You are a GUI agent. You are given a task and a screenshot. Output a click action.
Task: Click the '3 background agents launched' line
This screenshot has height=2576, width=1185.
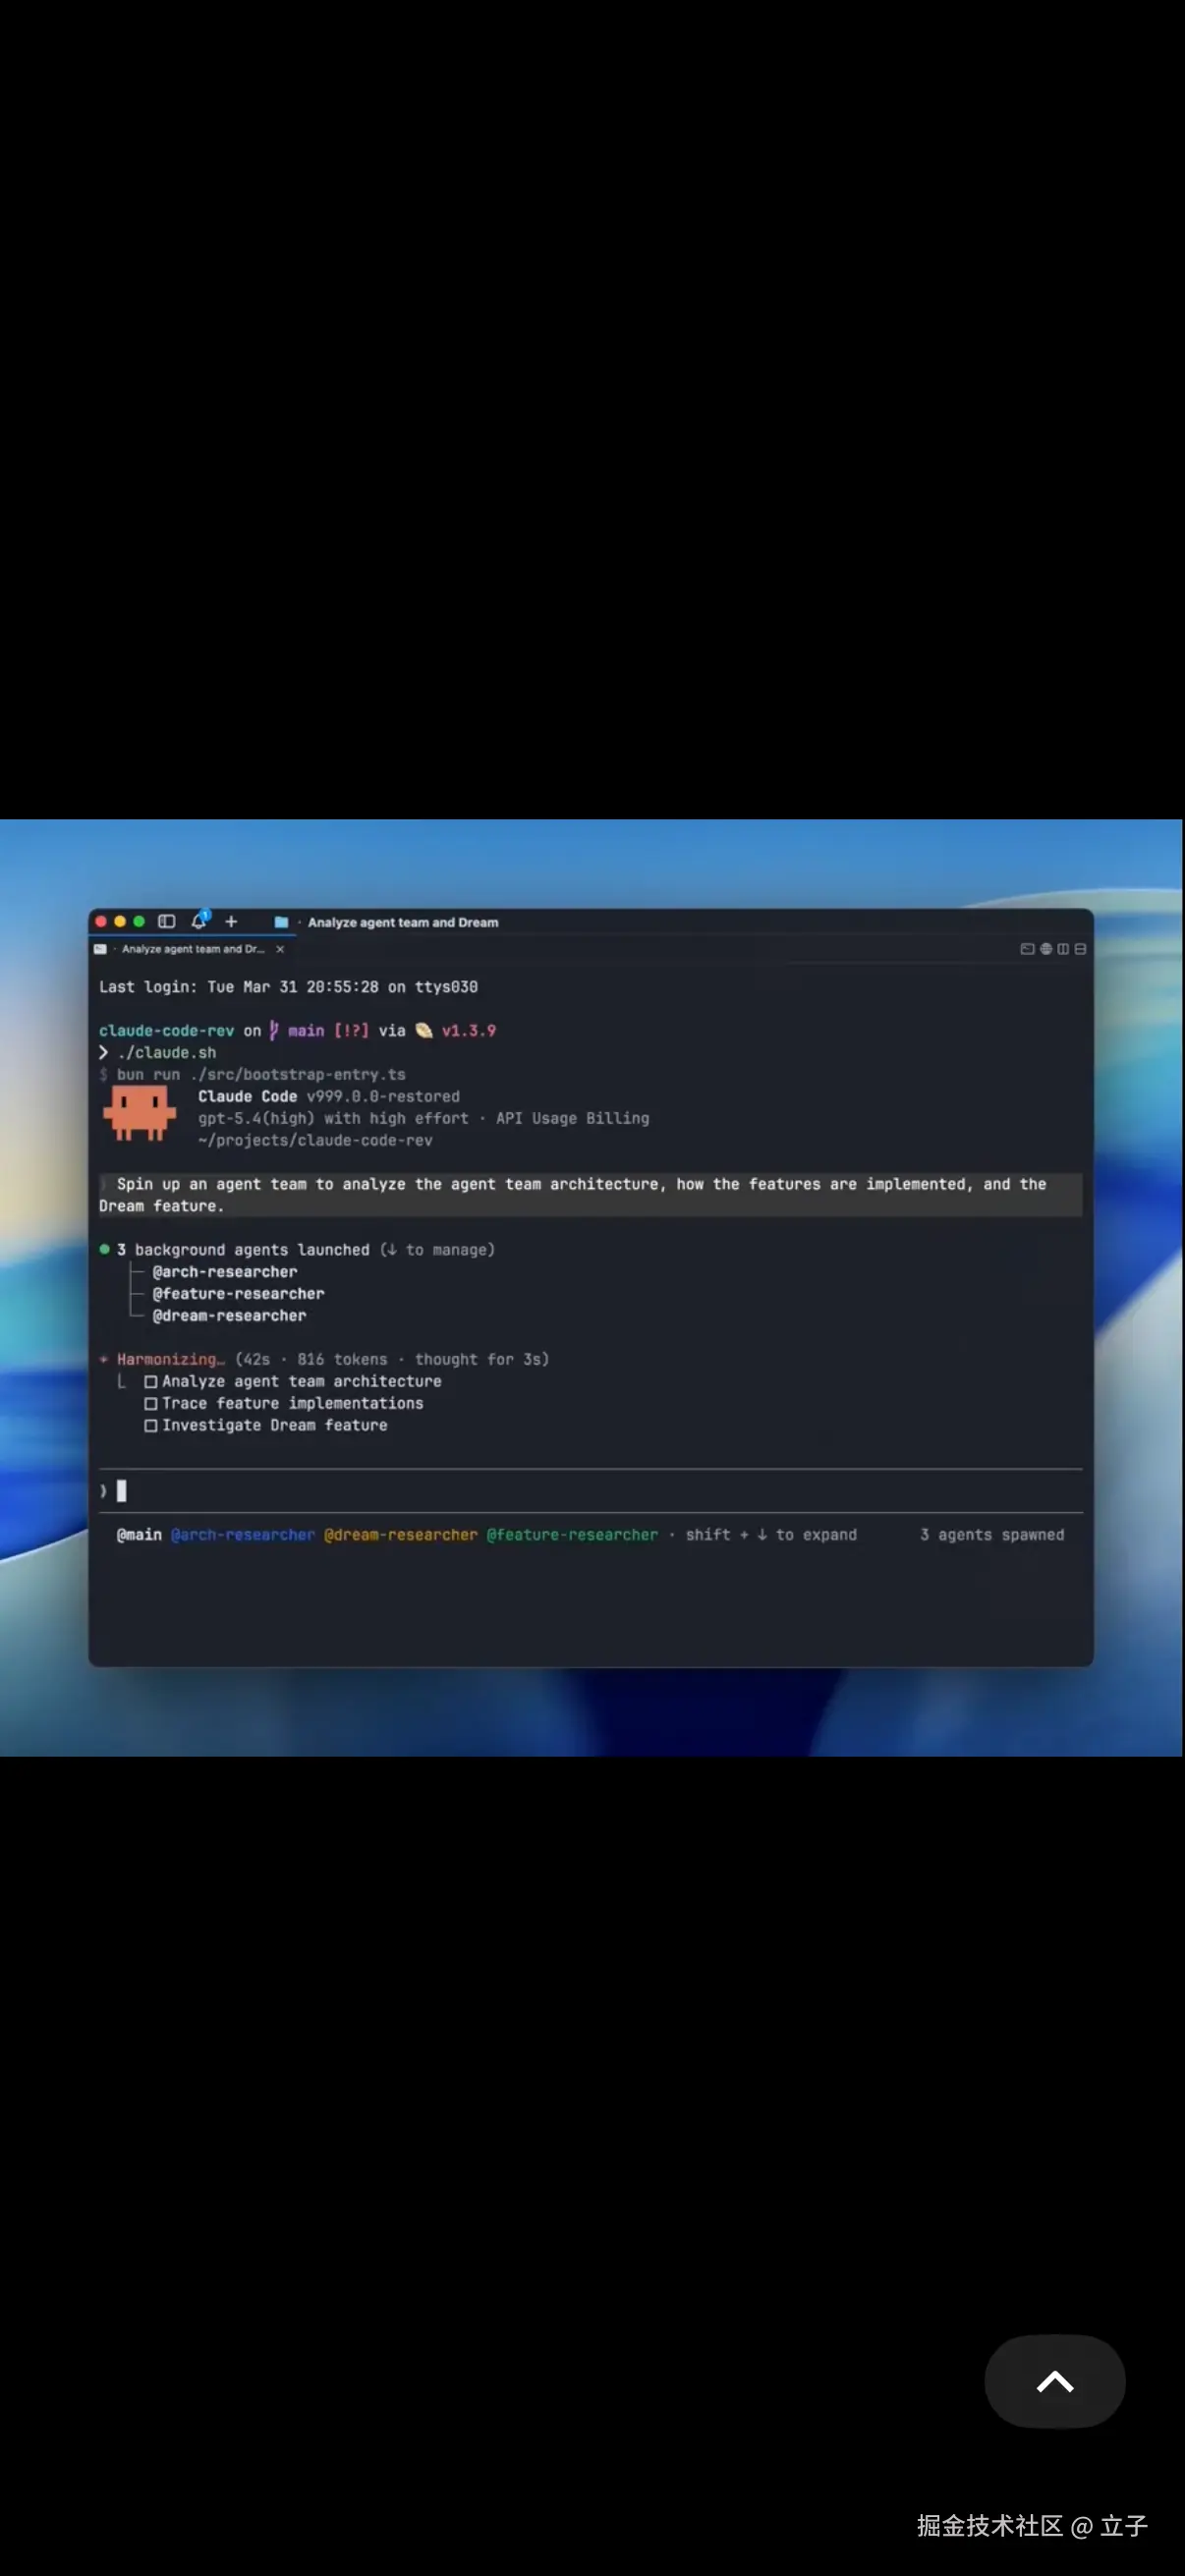[297, 1250]
